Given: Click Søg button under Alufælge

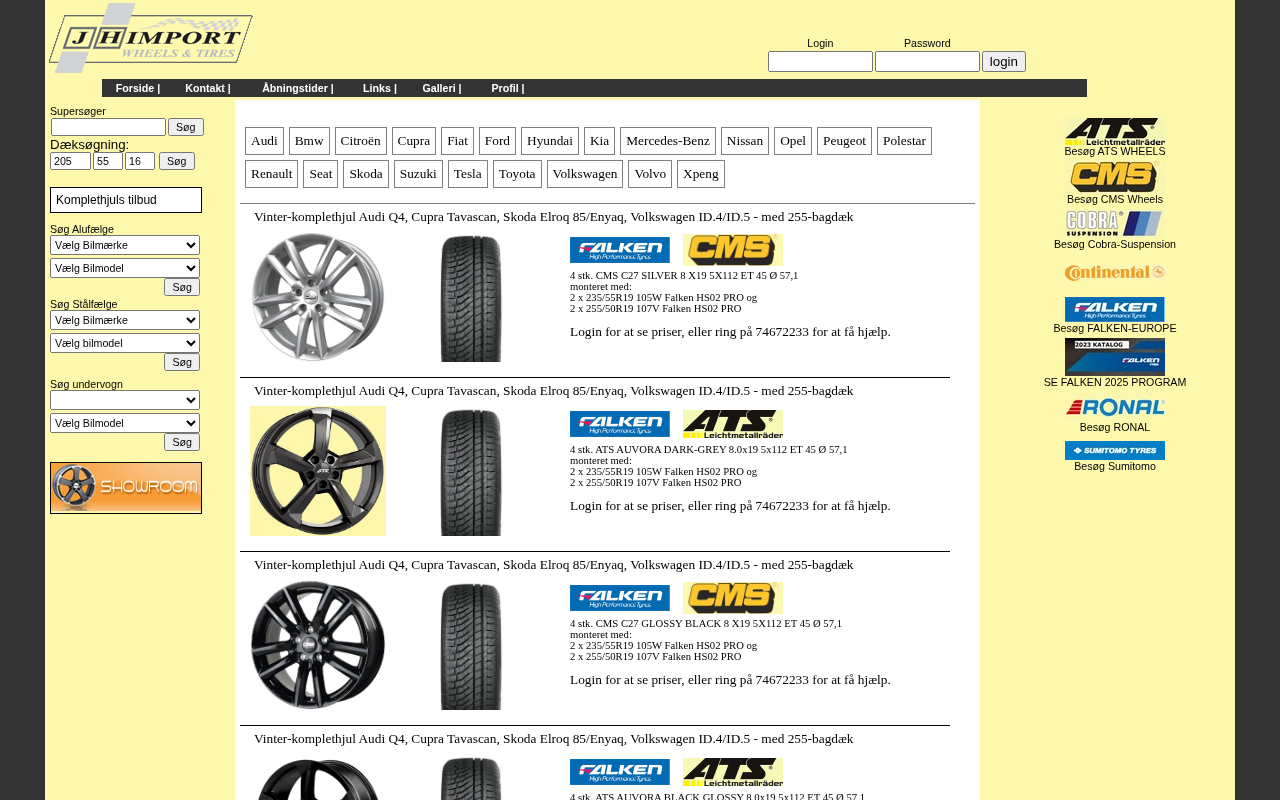Looking at the screenshot, I should click(182, 287).
